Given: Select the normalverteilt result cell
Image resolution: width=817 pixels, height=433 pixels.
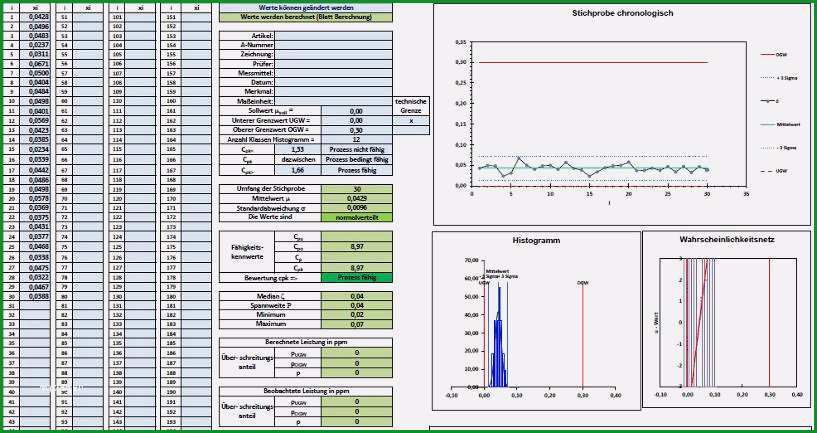Looking at the screenshot, I should pos(357,217).
